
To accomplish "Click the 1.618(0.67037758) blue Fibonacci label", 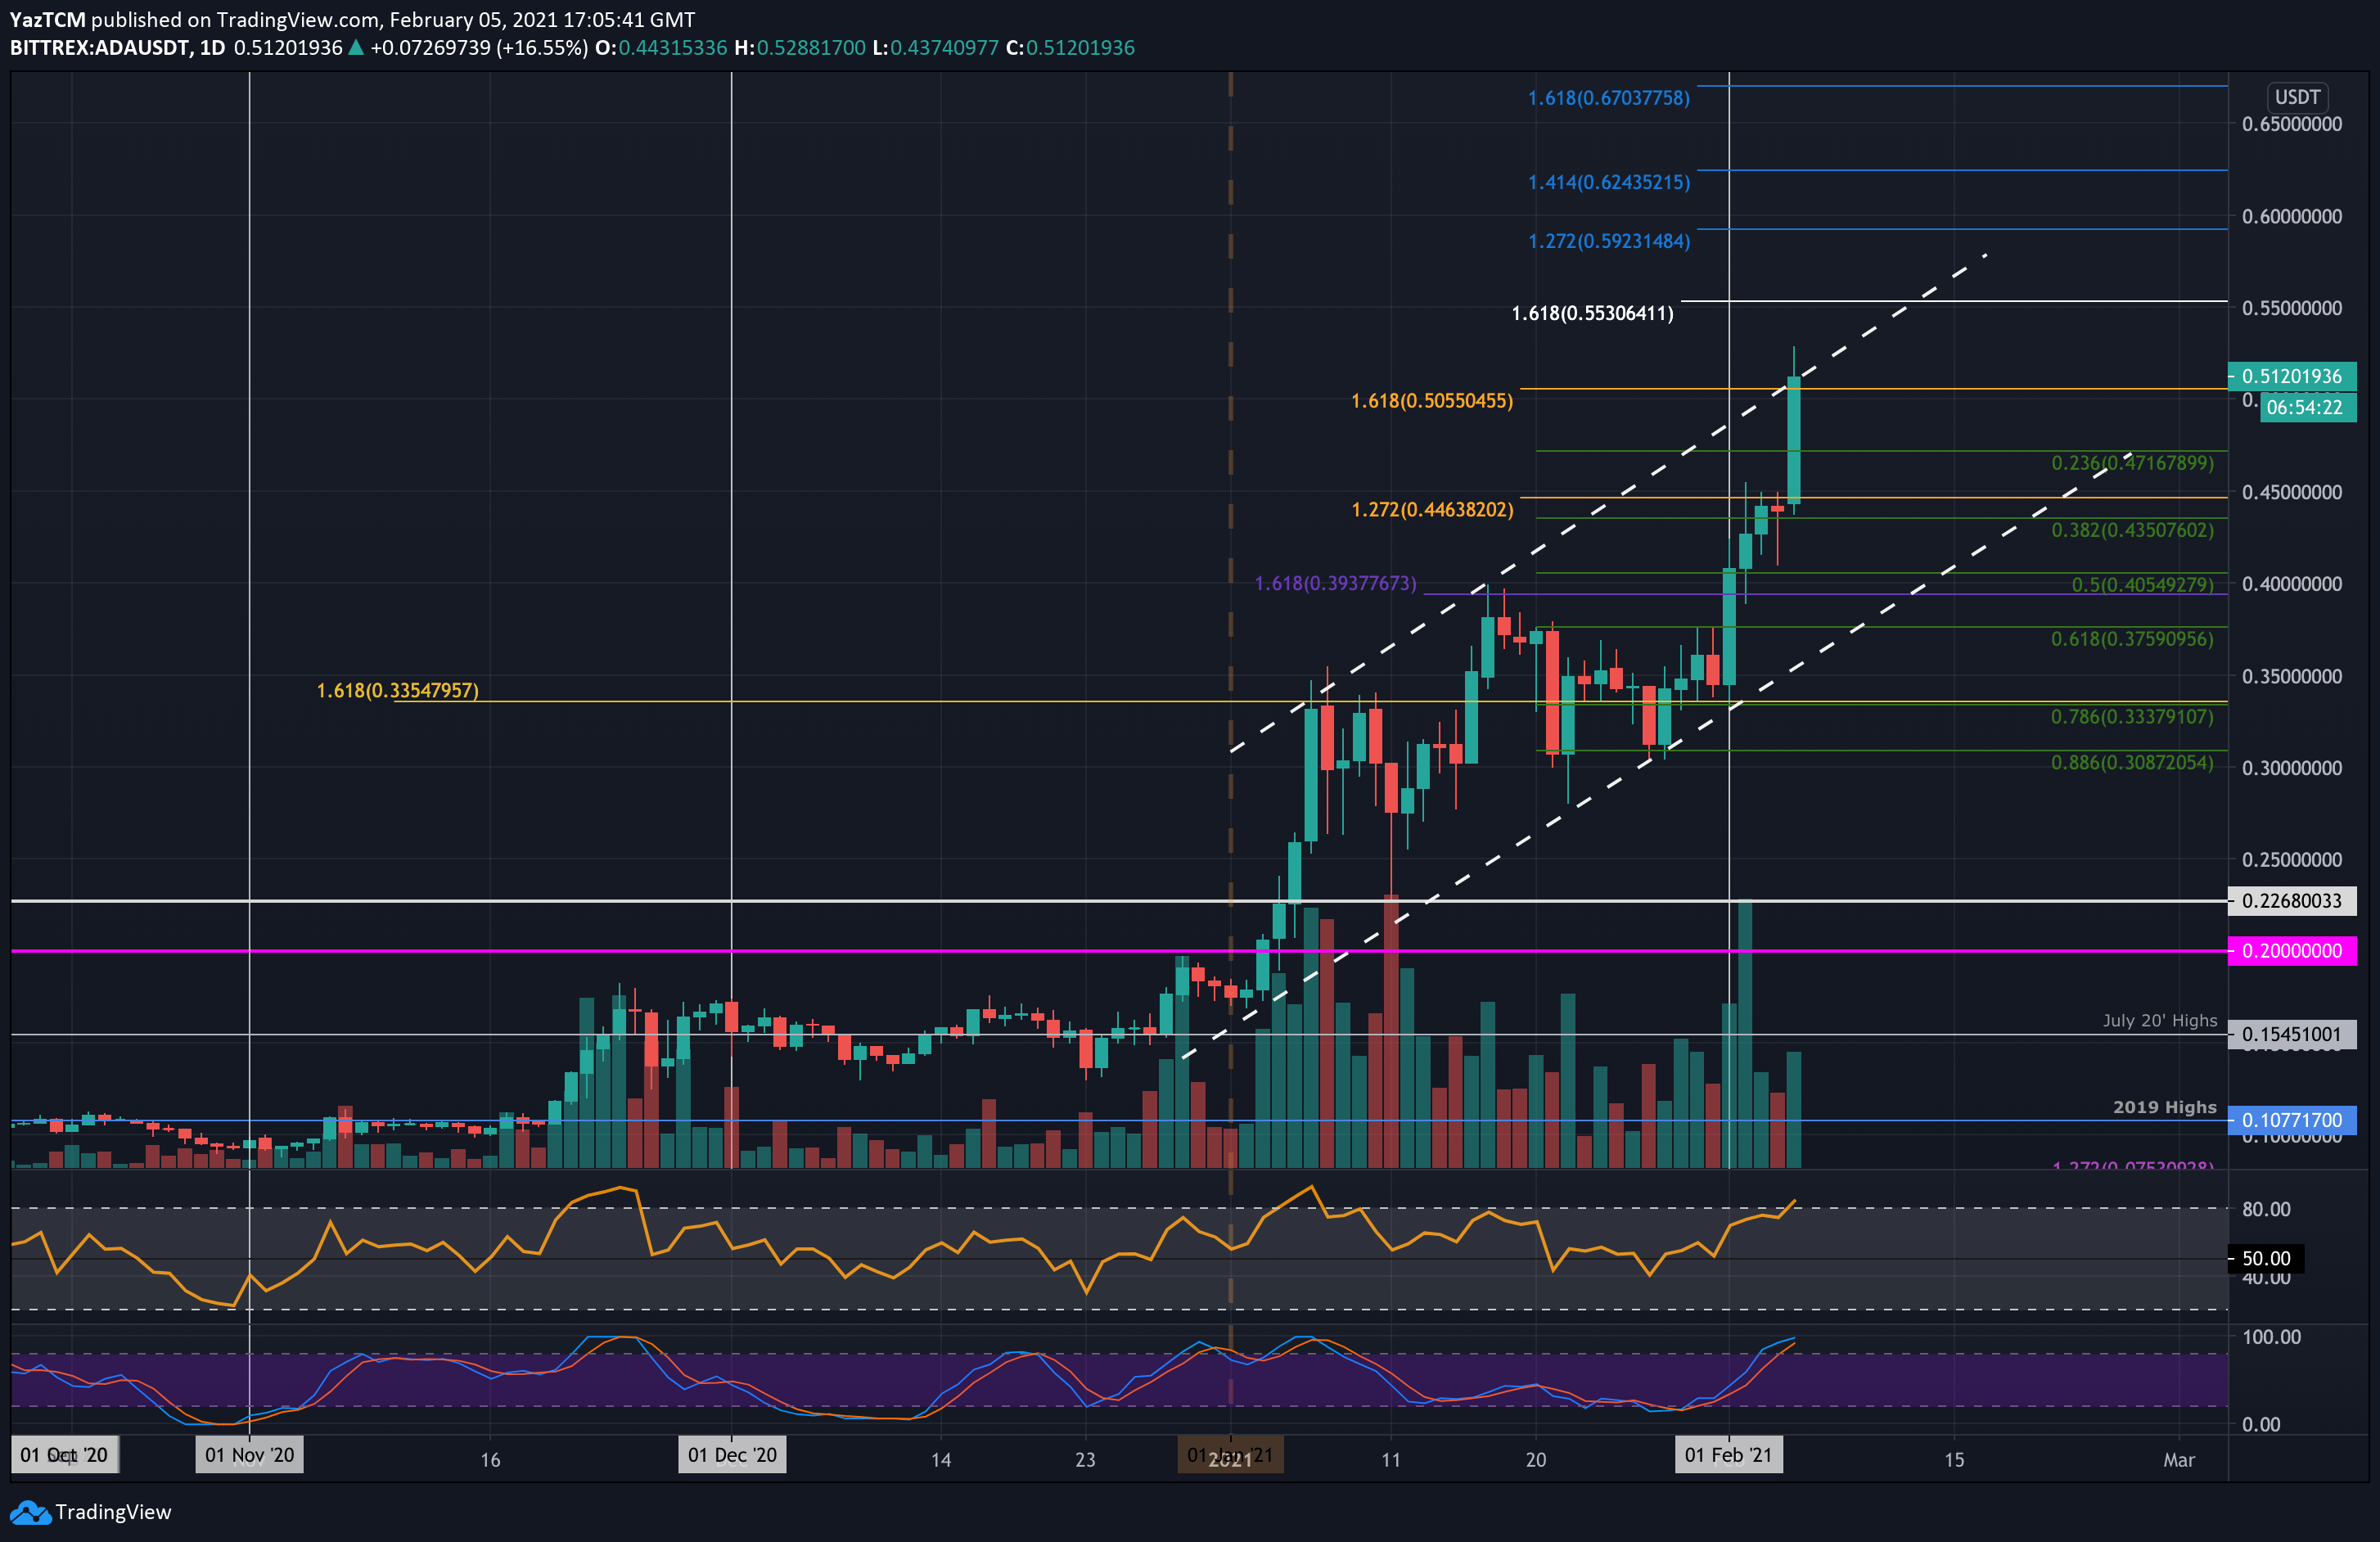I will click(1608, 98).
